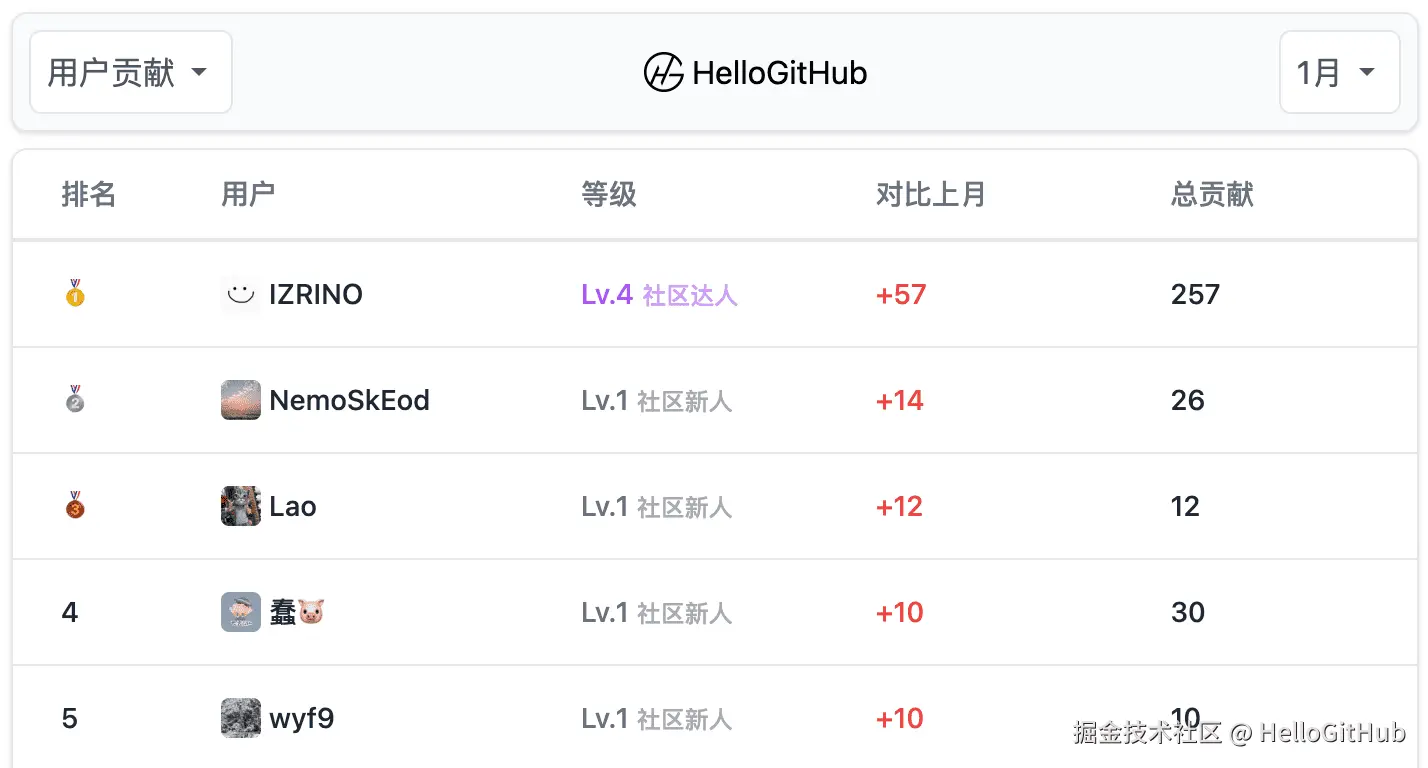Click wyf9's avatar thumbnail
The height and width of the screenshot is (768, 1428).
tap(240, 718)
